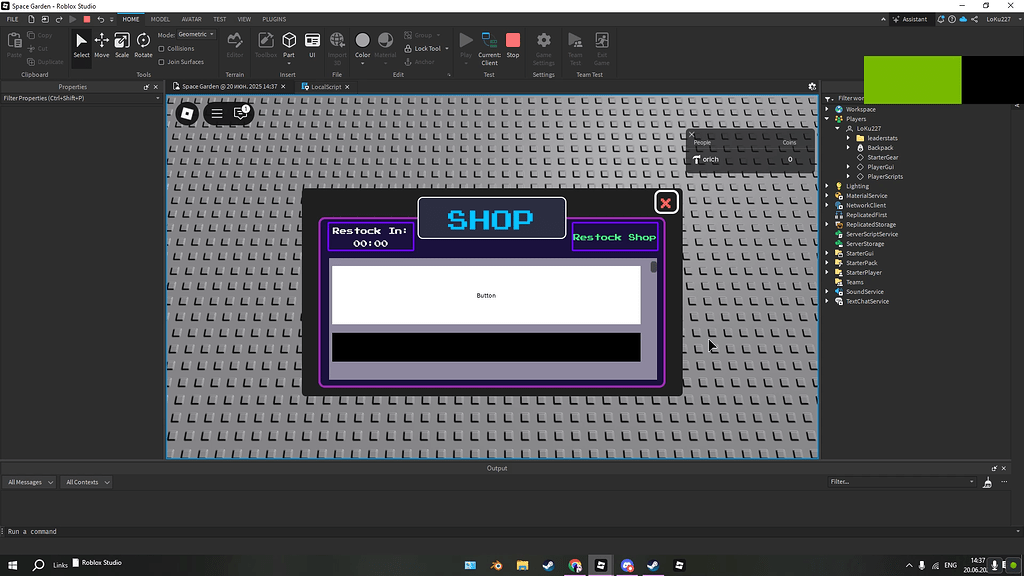Collapse the Players tree item

829,118
